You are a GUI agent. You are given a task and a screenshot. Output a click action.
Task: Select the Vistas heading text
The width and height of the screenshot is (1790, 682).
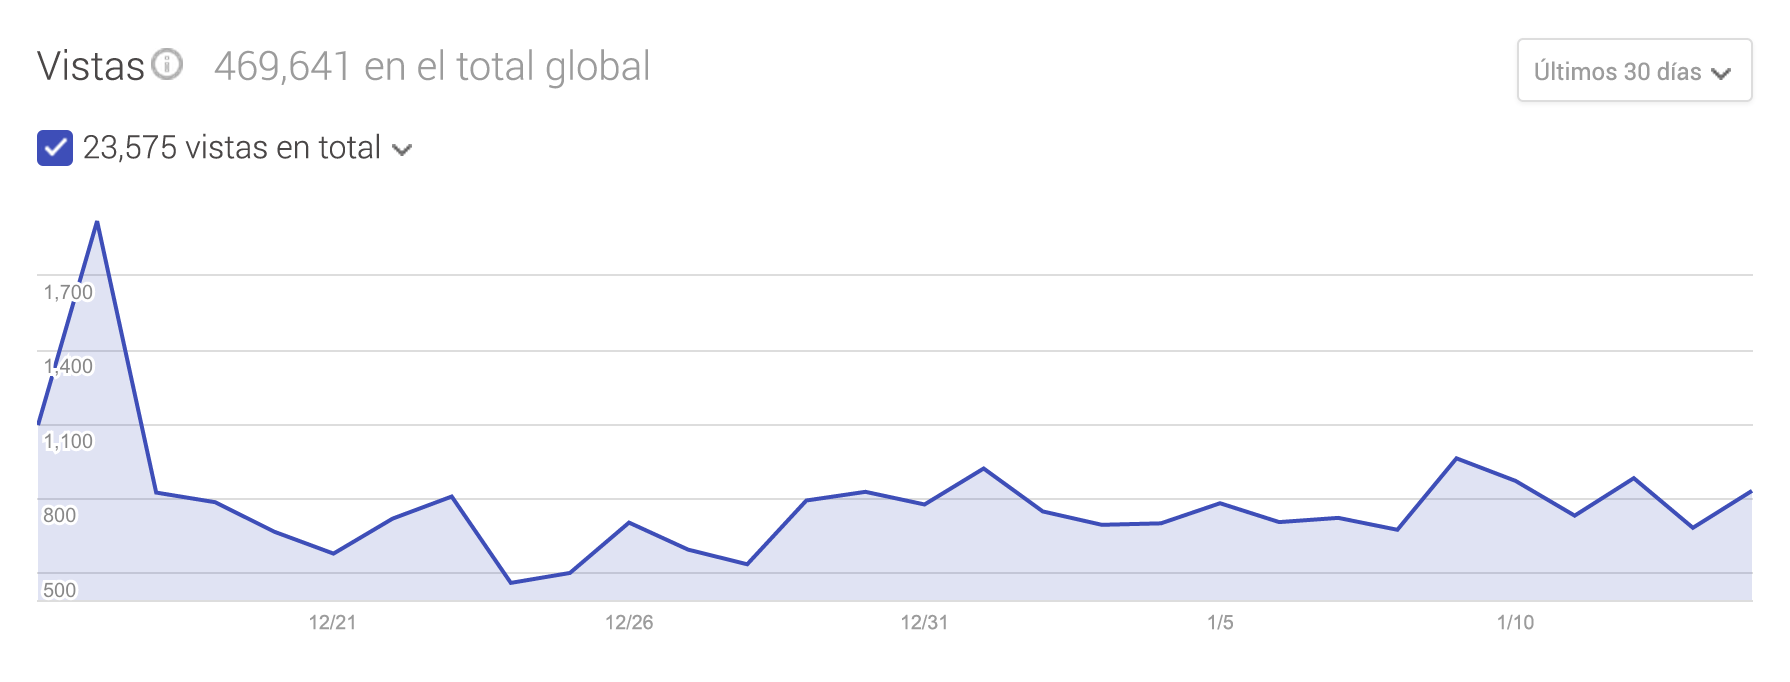tap(91, 66)
